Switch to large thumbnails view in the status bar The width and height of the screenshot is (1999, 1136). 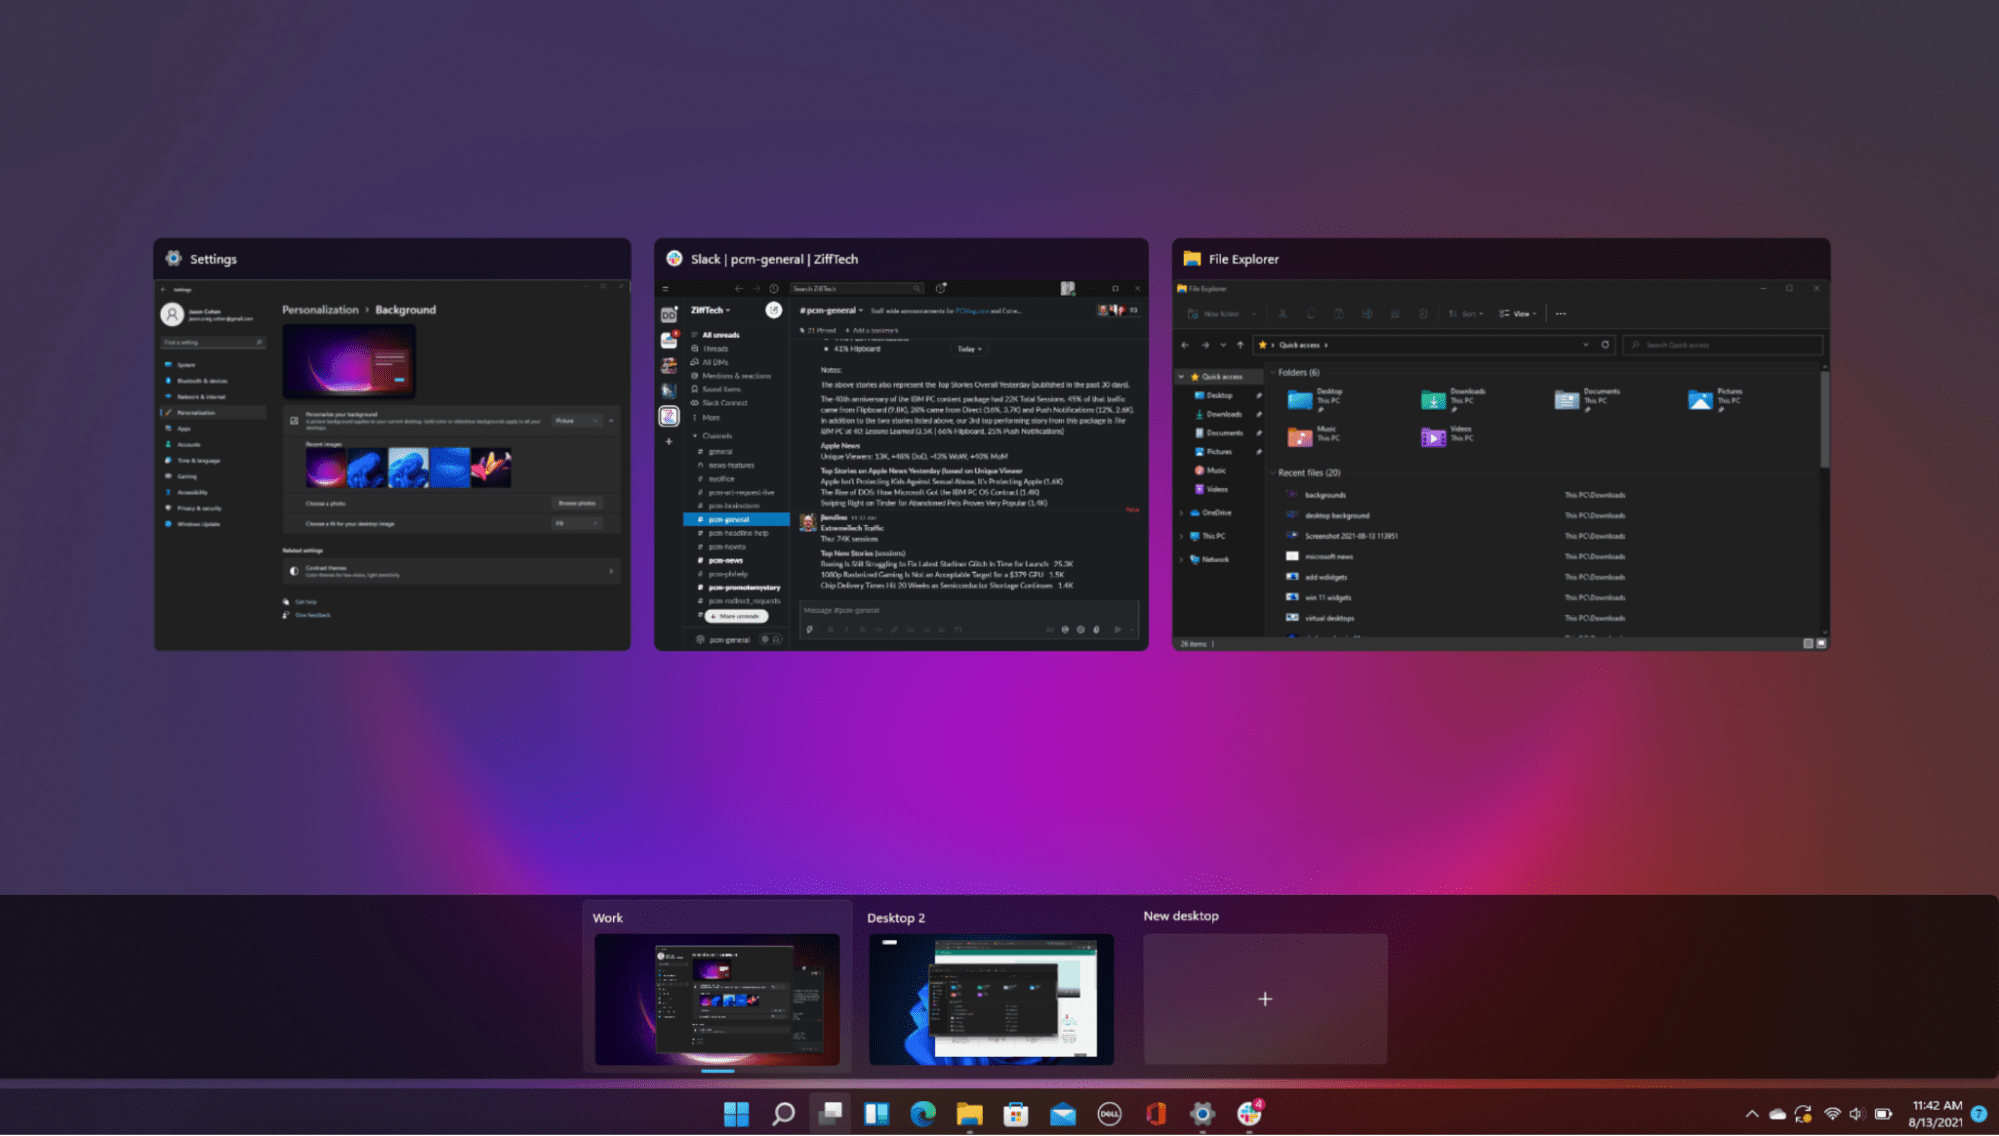click(x=1822, y=643)
